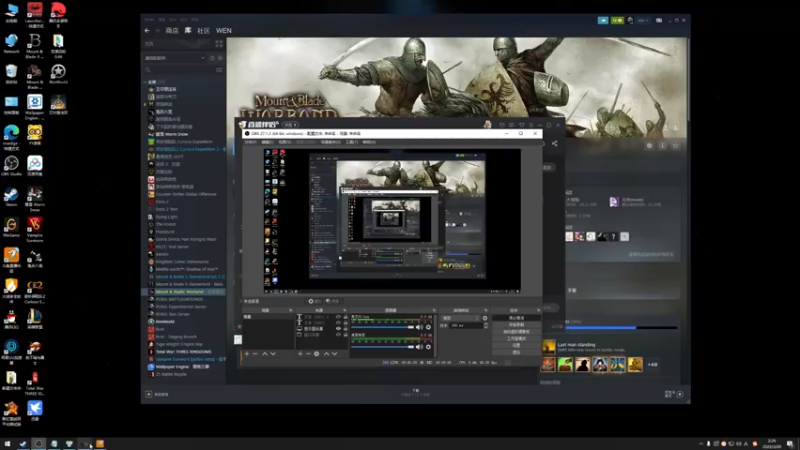Click Steam's back navigation arrow
This screenshot has height=450, width=800.
click(148, 31)
